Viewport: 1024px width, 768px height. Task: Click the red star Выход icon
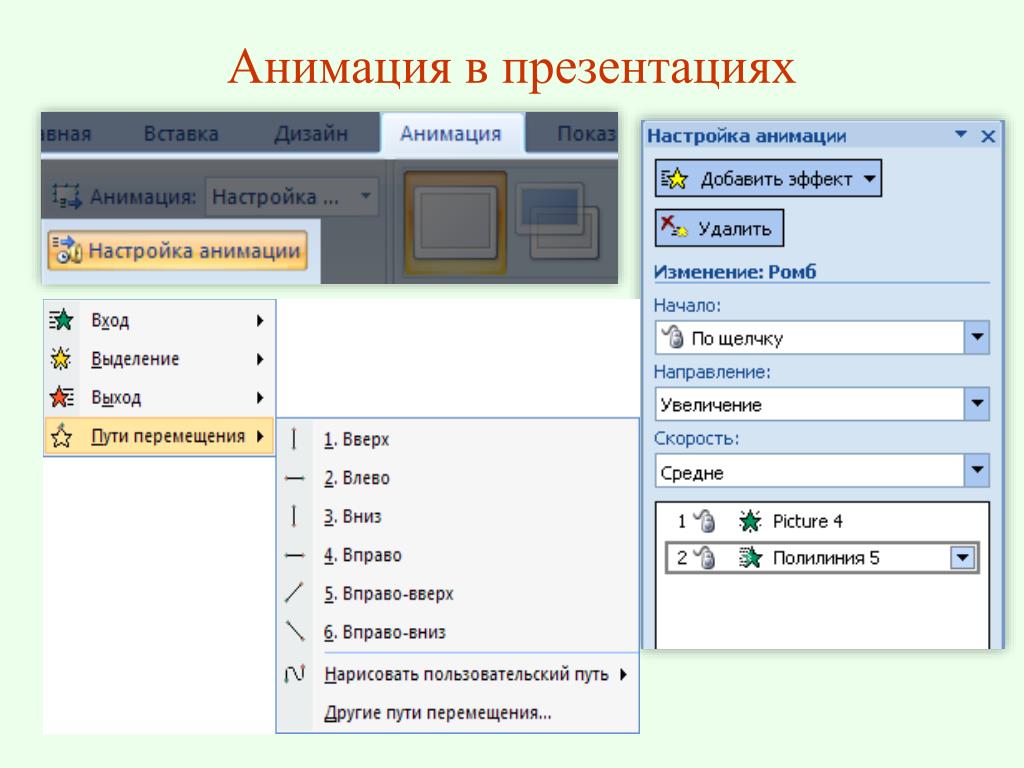pos(61,397)
